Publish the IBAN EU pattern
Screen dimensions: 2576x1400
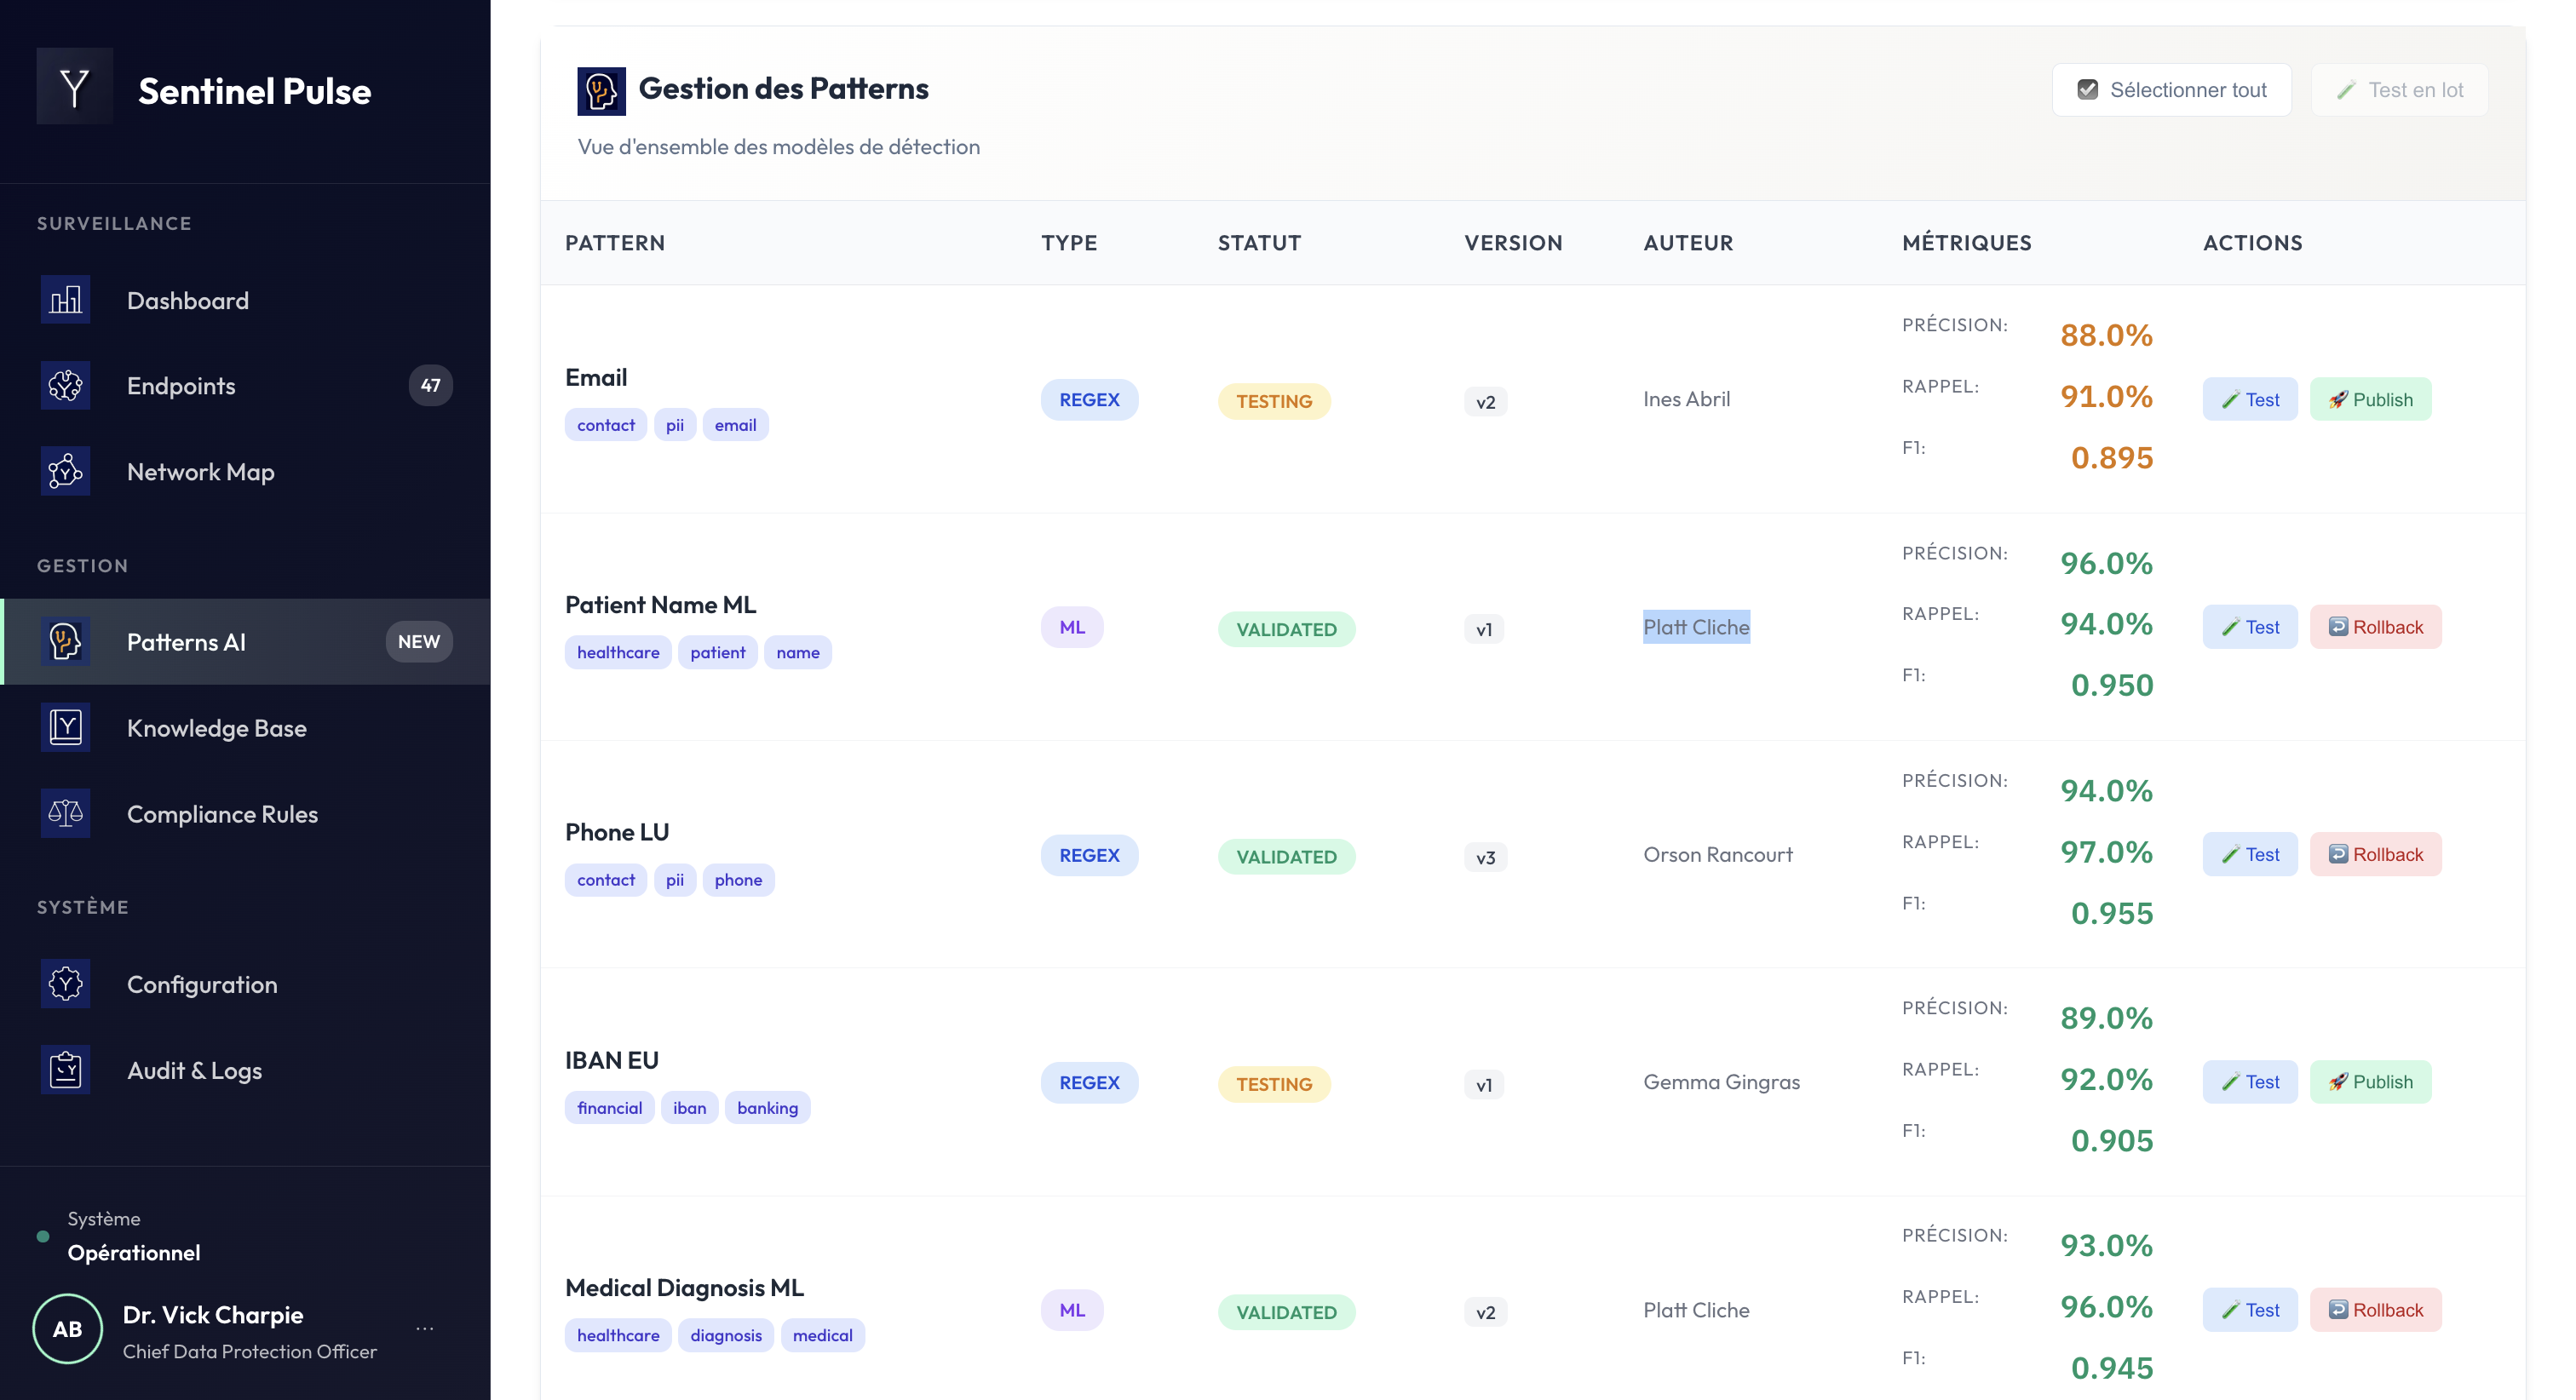[x=2370, y=1082]
